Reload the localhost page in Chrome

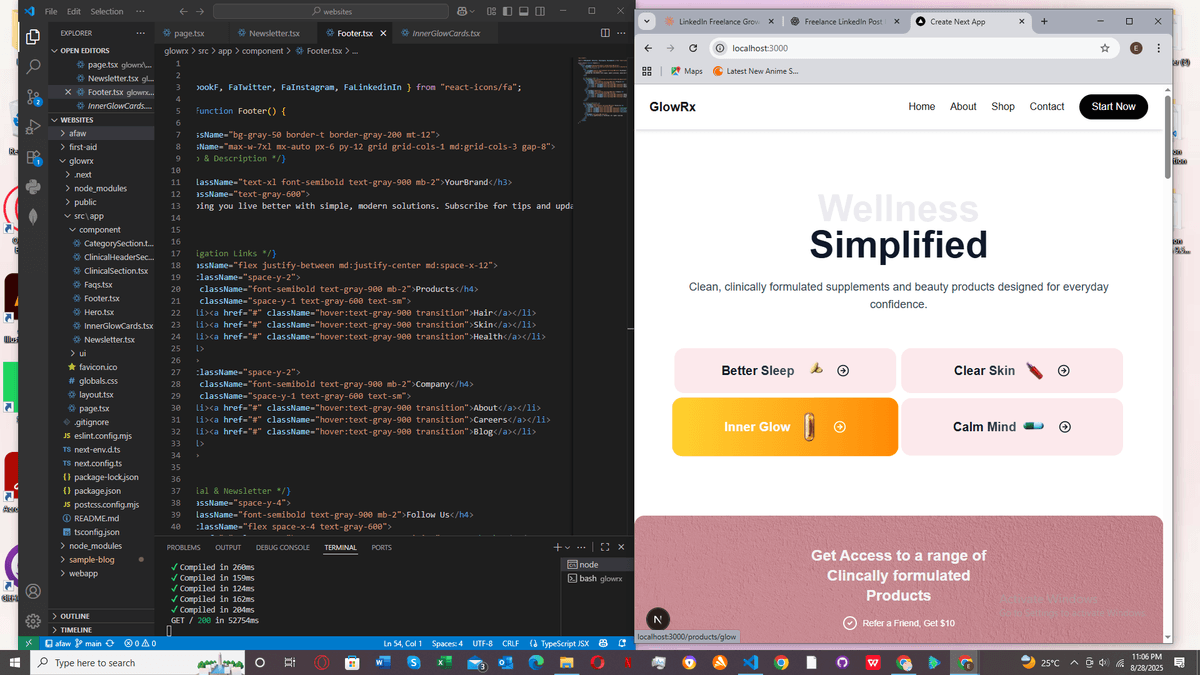pos(693,48)
